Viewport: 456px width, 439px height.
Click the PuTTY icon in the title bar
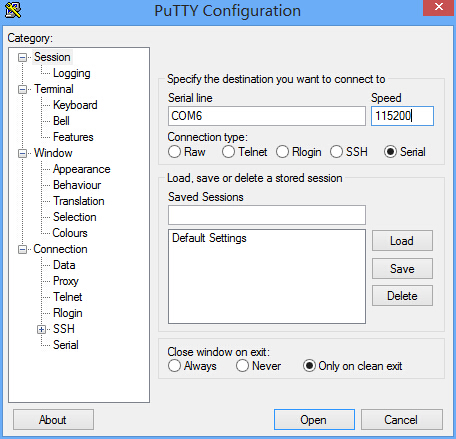[x=13, y=10]
